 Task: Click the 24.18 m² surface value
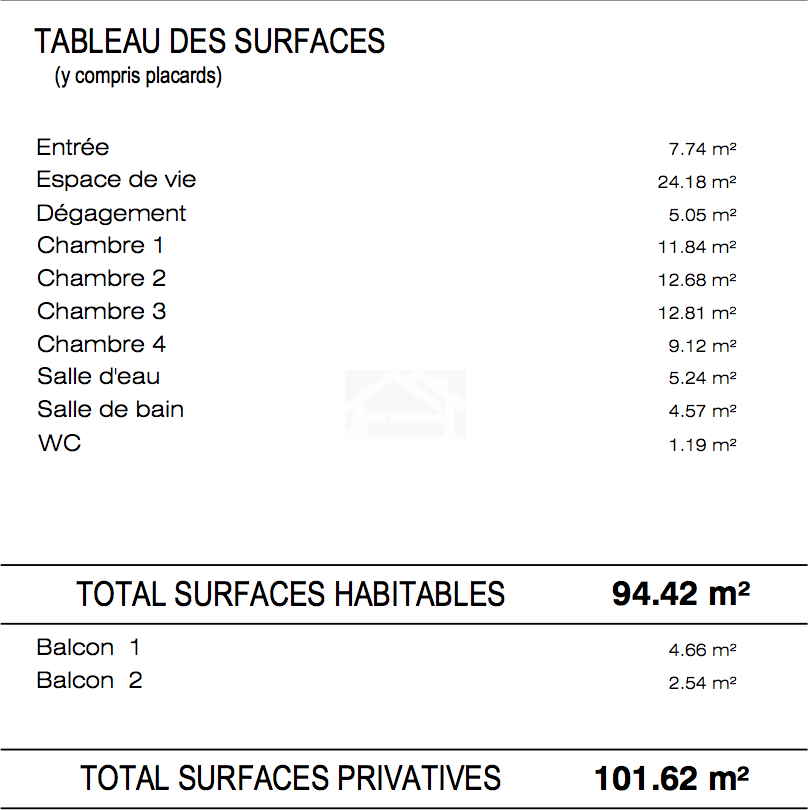click(x=697, y=182)
